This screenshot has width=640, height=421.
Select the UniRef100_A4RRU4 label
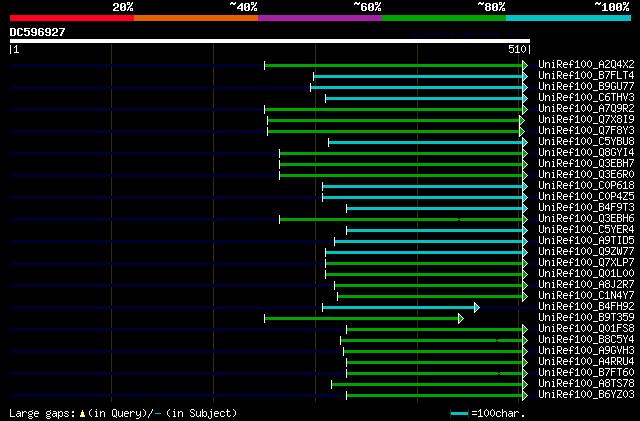tap(586, 362)
